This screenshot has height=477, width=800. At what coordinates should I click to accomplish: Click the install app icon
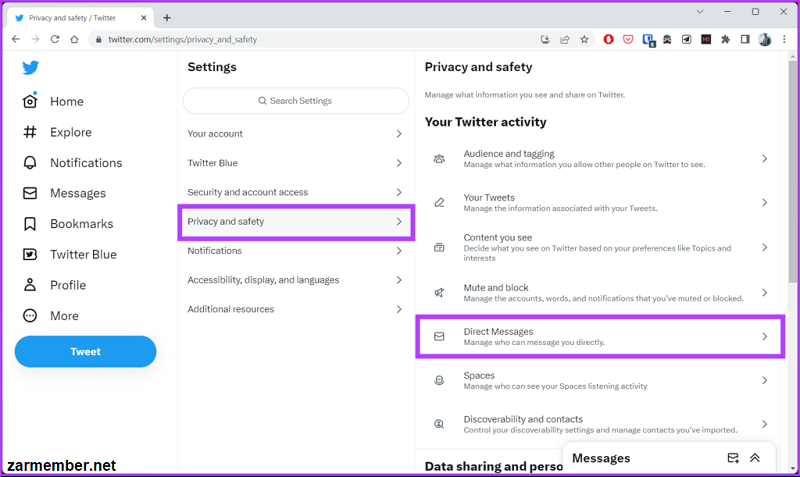[545, 39]
